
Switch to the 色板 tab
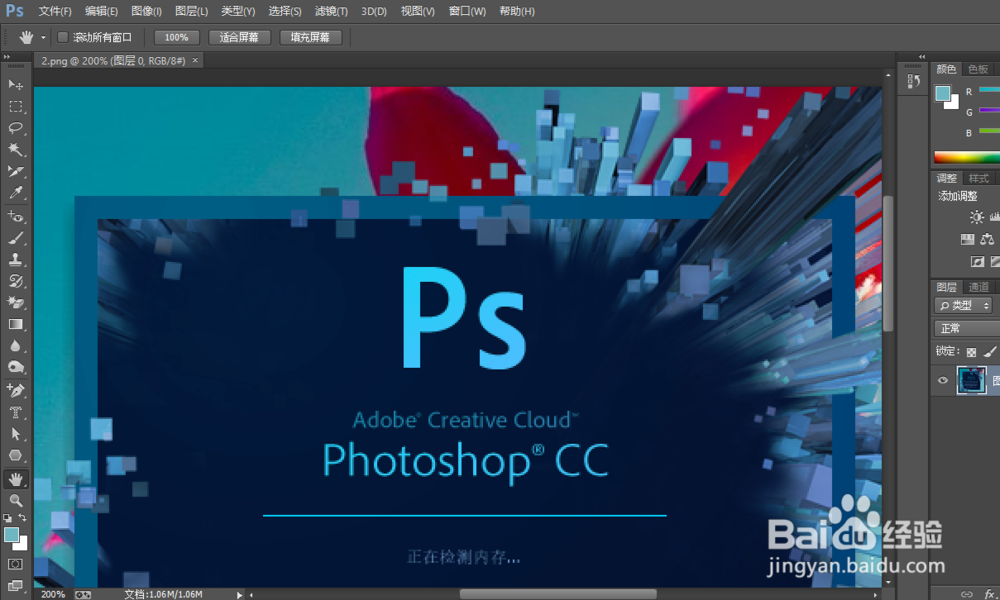tap(978, 69)
